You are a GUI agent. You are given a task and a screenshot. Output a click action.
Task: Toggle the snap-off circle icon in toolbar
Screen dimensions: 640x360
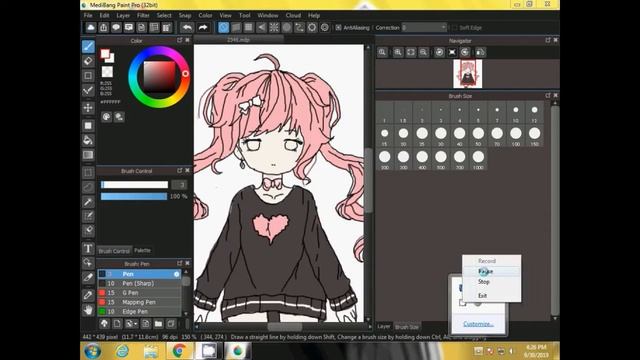(223, 28)
